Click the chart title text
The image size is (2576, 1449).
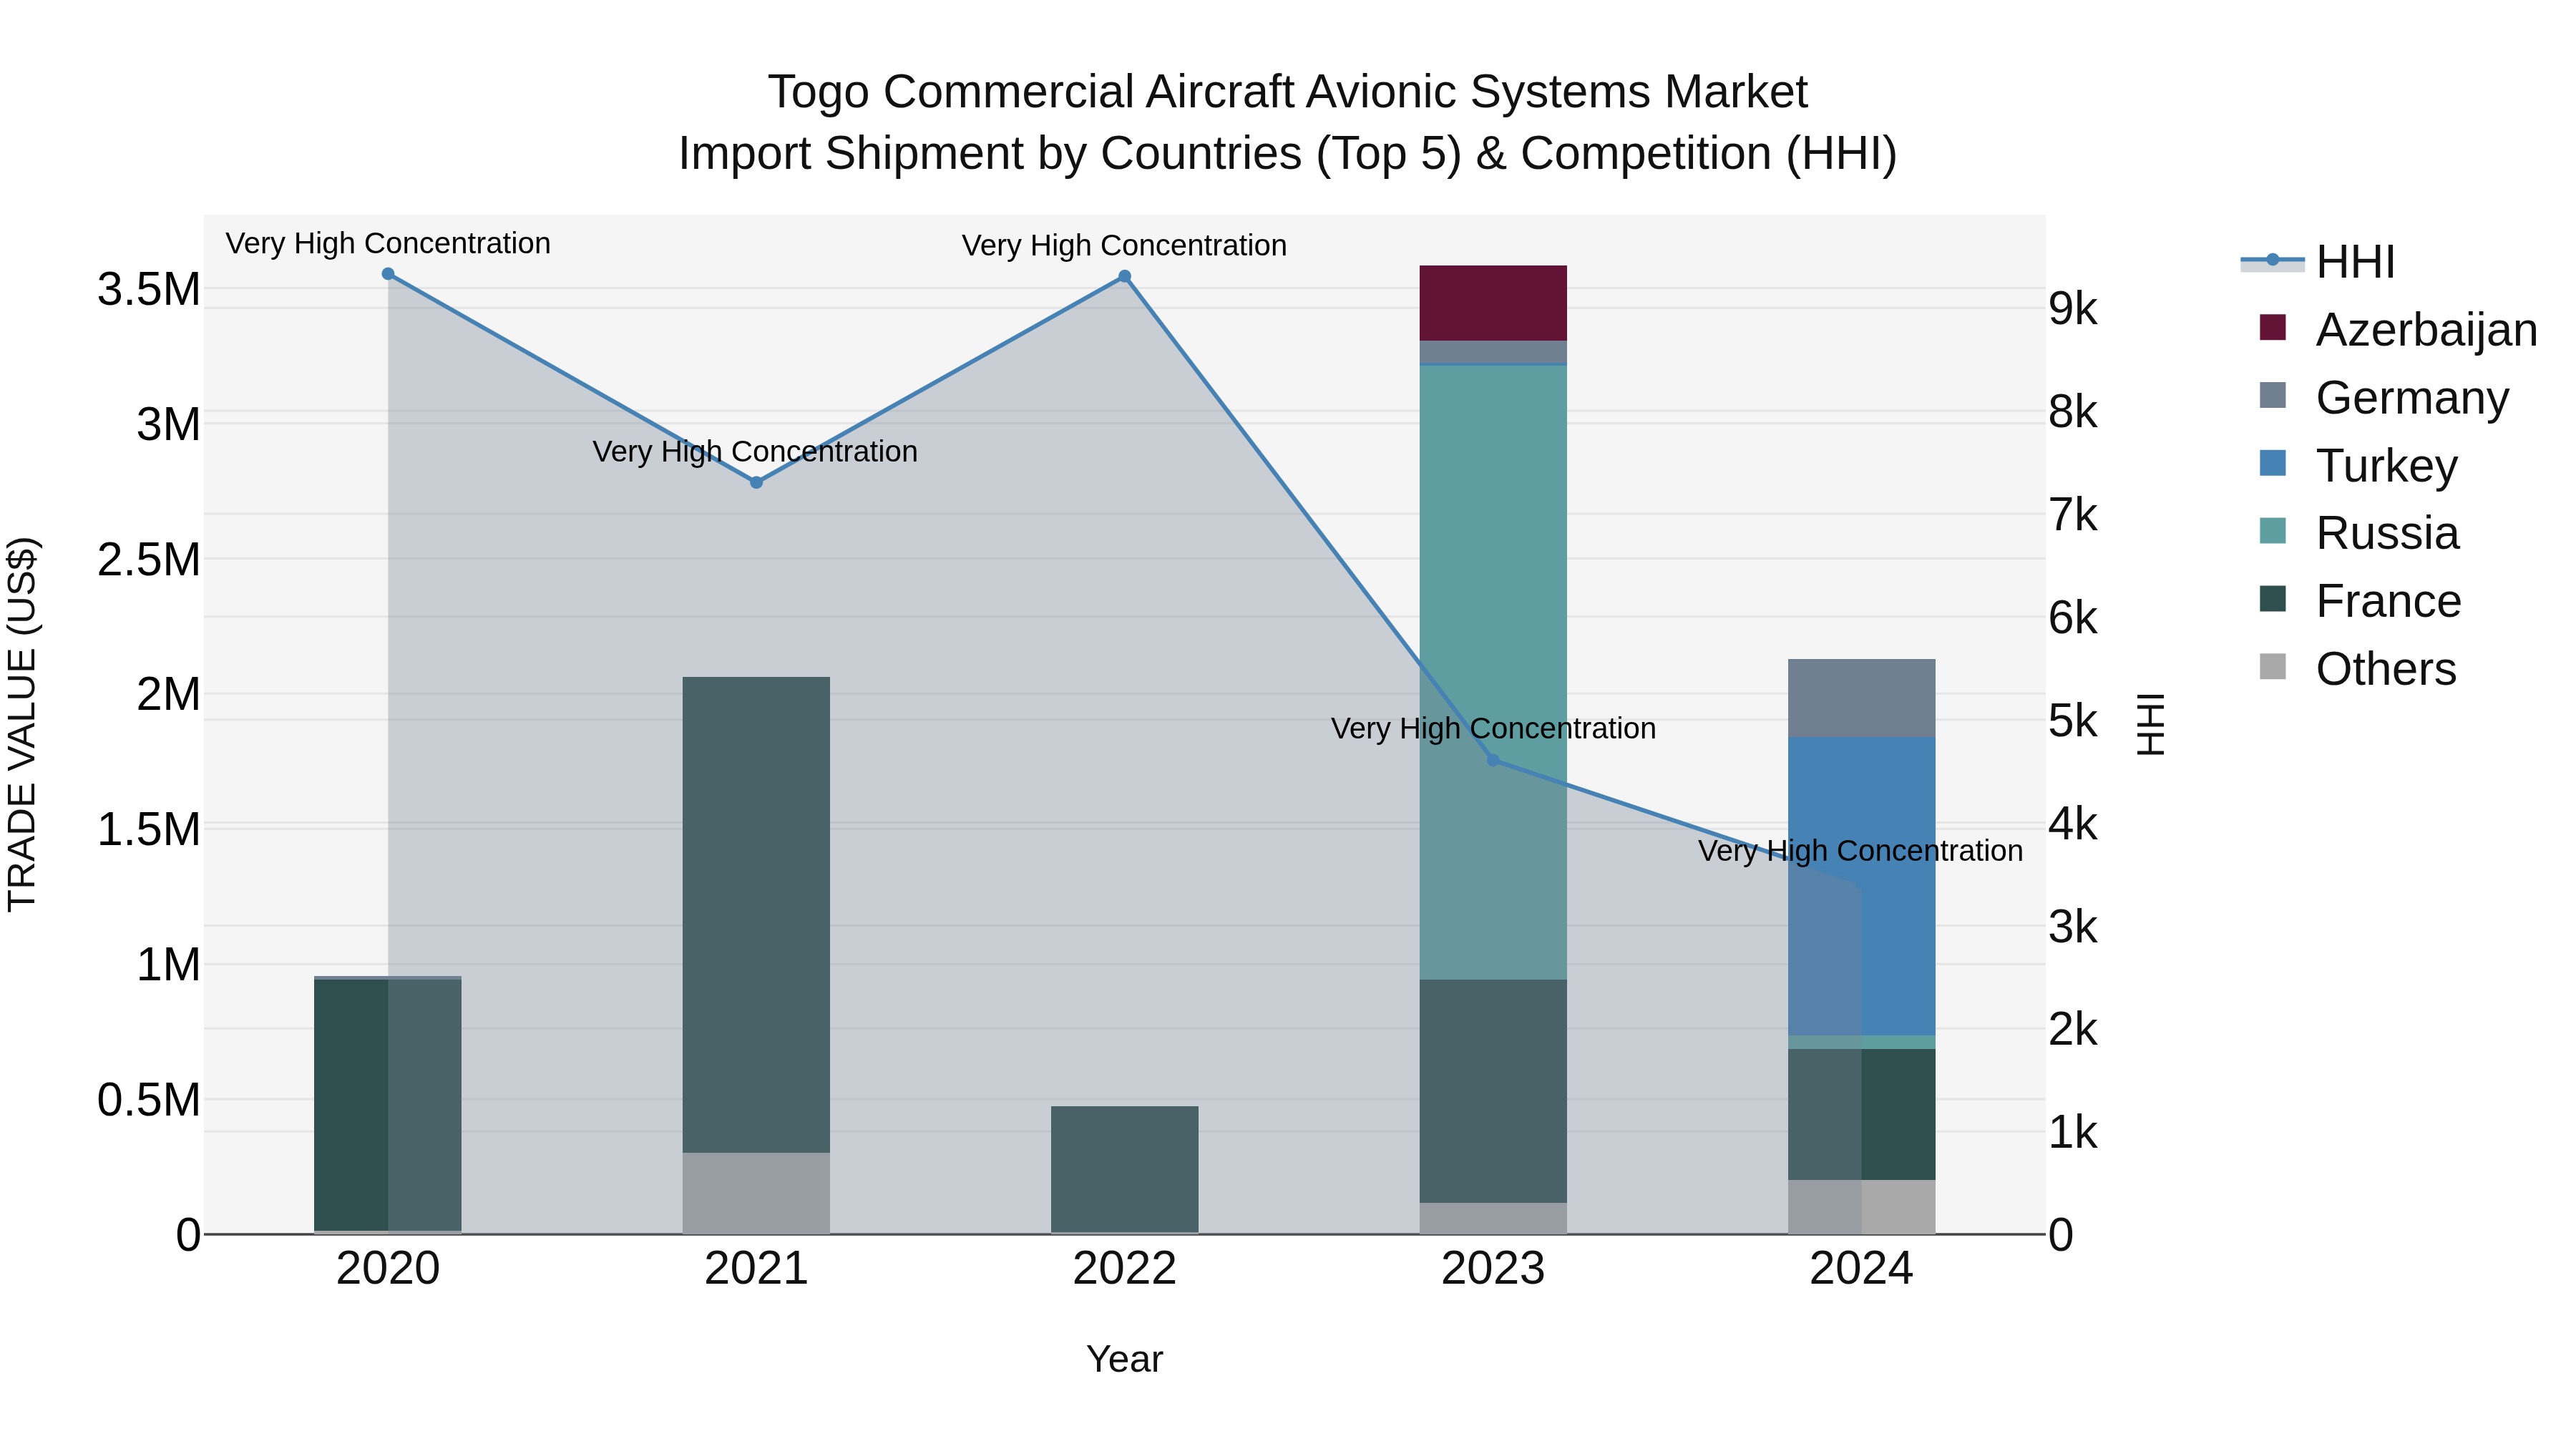pyautogui.click(x=1287, y=122)
